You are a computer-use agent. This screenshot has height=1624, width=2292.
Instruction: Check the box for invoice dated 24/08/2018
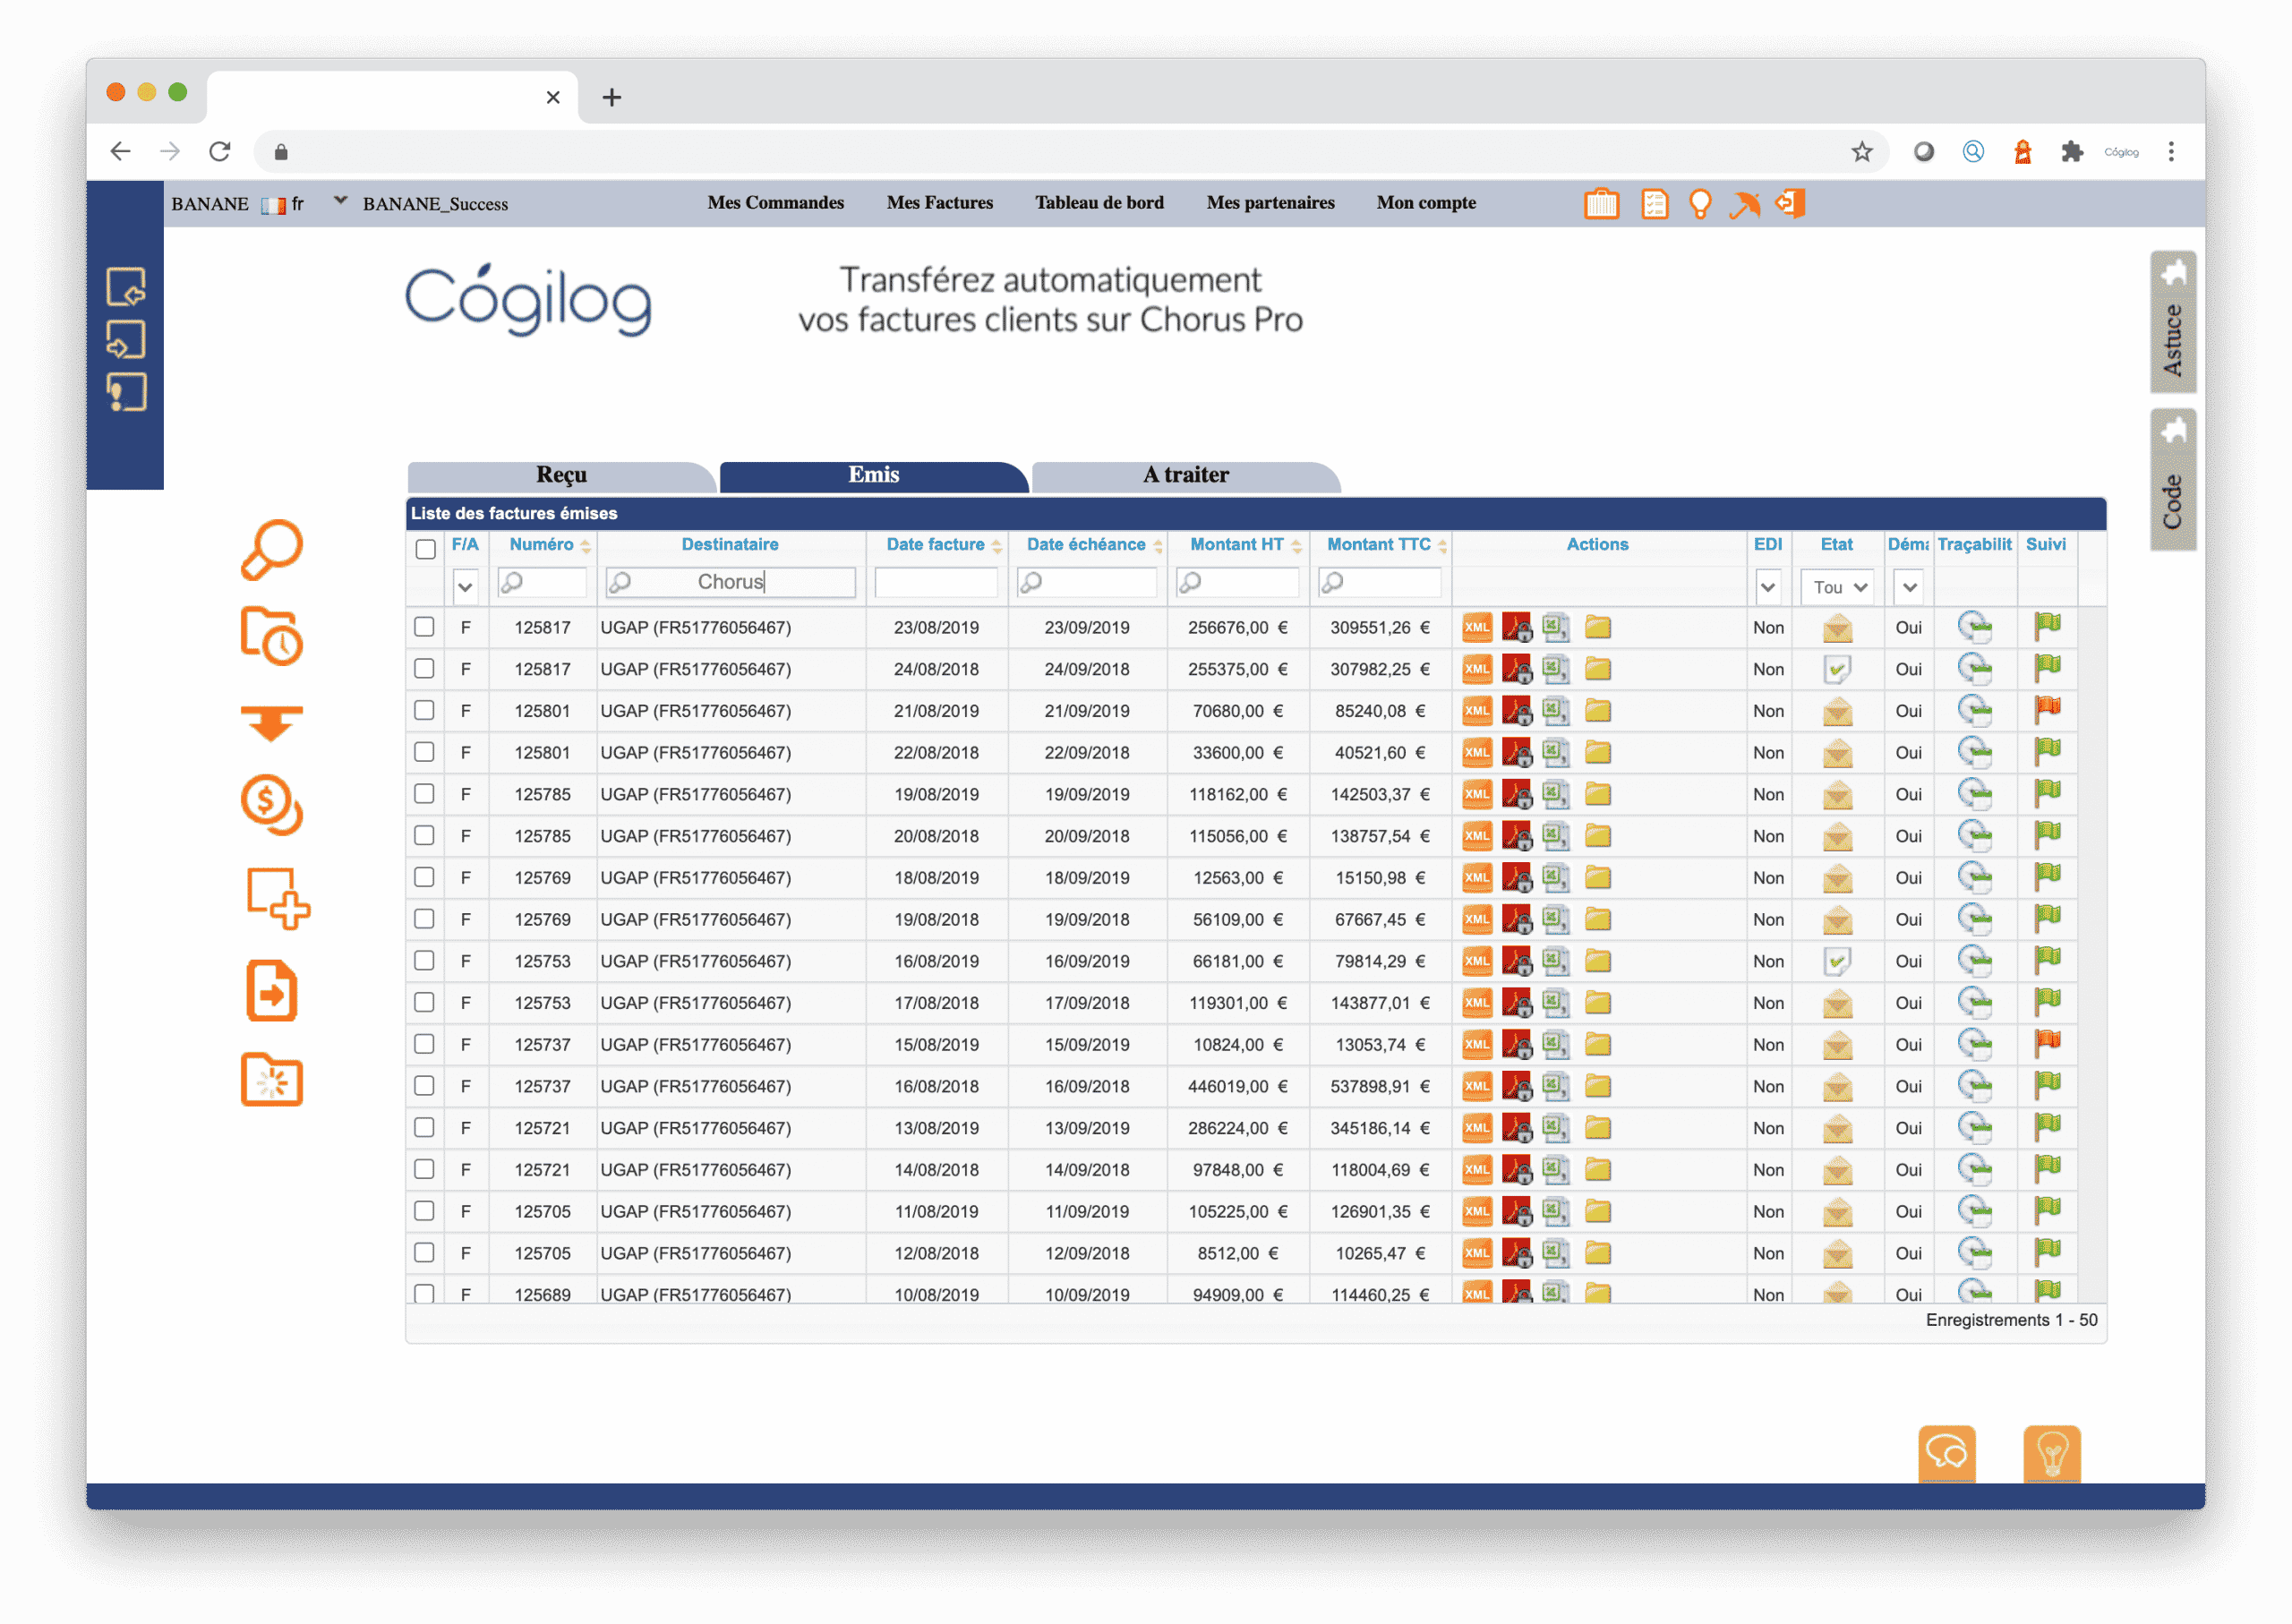[424, 669]
